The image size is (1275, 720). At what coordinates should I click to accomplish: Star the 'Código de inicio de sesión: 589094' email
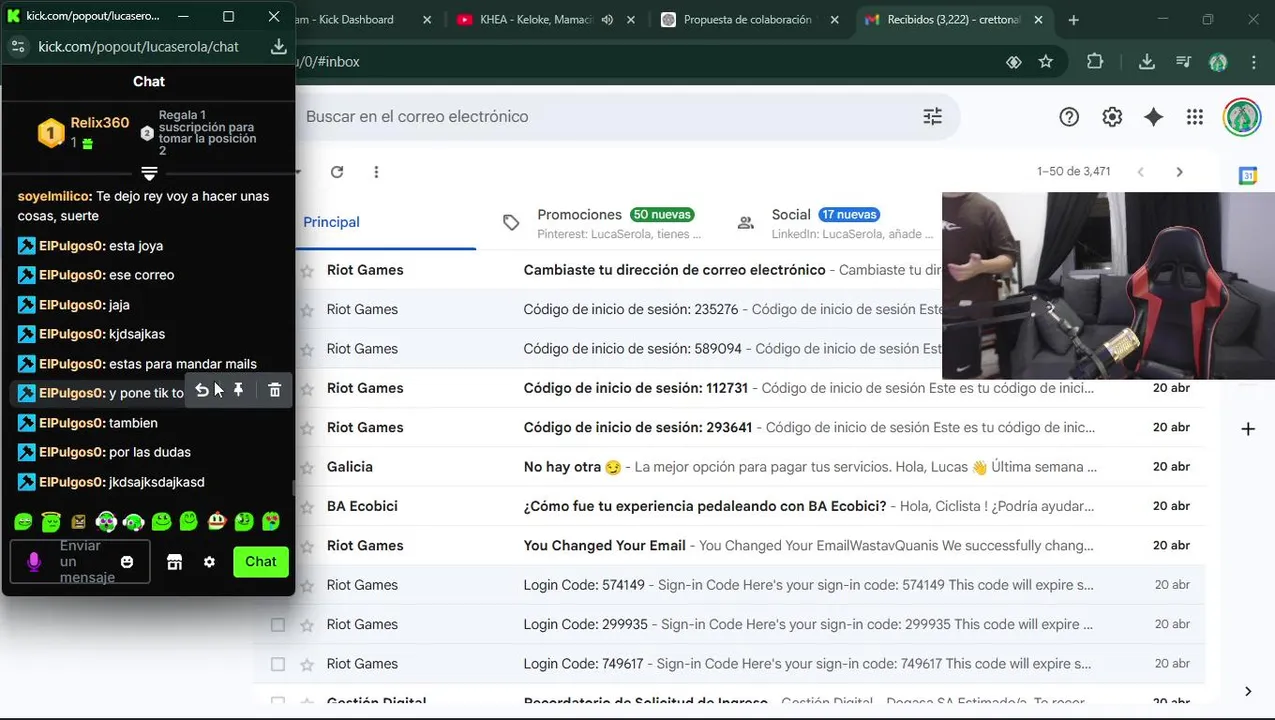tap(307, 349)
